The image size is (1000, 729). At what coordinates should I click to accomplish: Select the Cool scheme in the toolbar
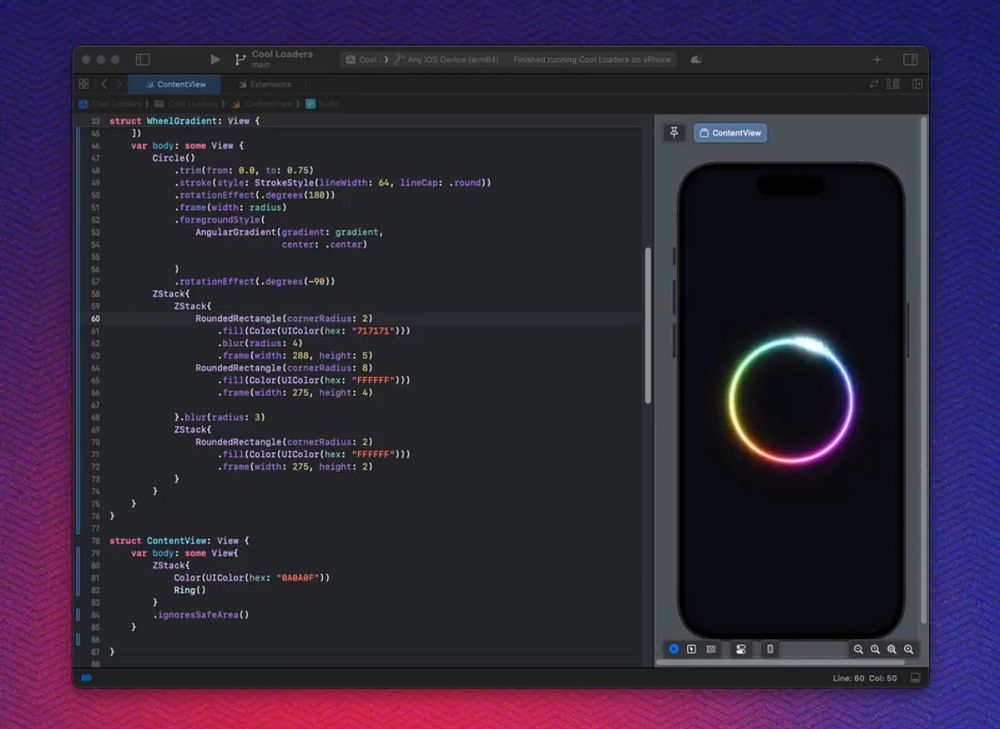click(362, 59)
